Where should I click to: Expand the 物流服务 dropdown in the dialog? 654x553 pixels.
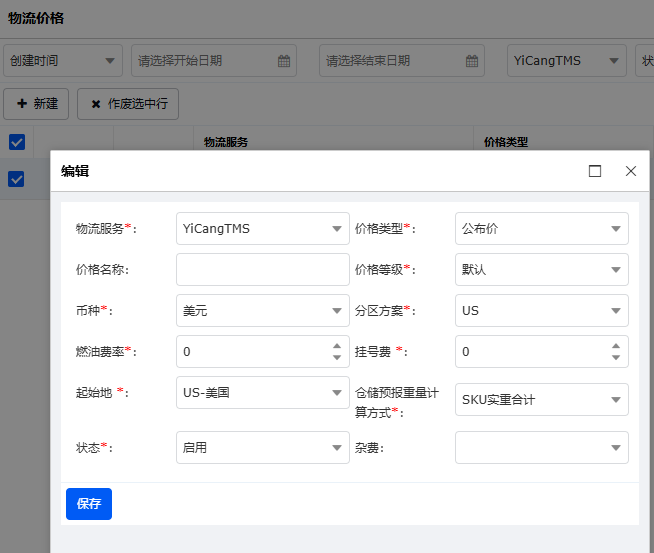click(337, 229)
